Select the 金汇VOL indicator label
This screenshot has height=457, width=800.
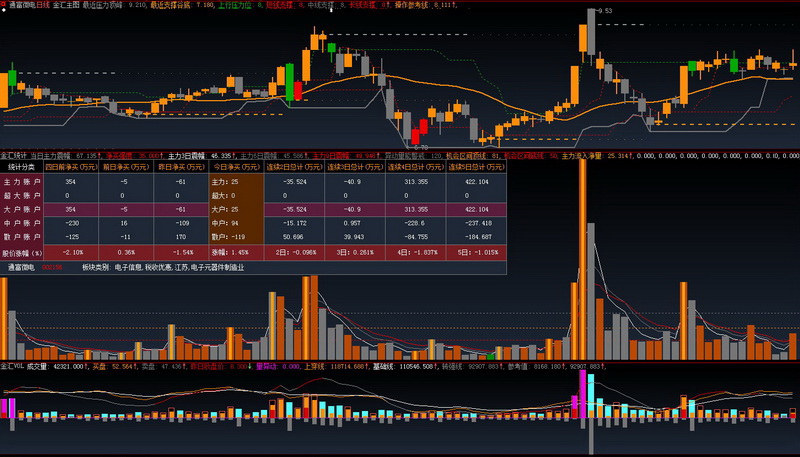point(12,366)
